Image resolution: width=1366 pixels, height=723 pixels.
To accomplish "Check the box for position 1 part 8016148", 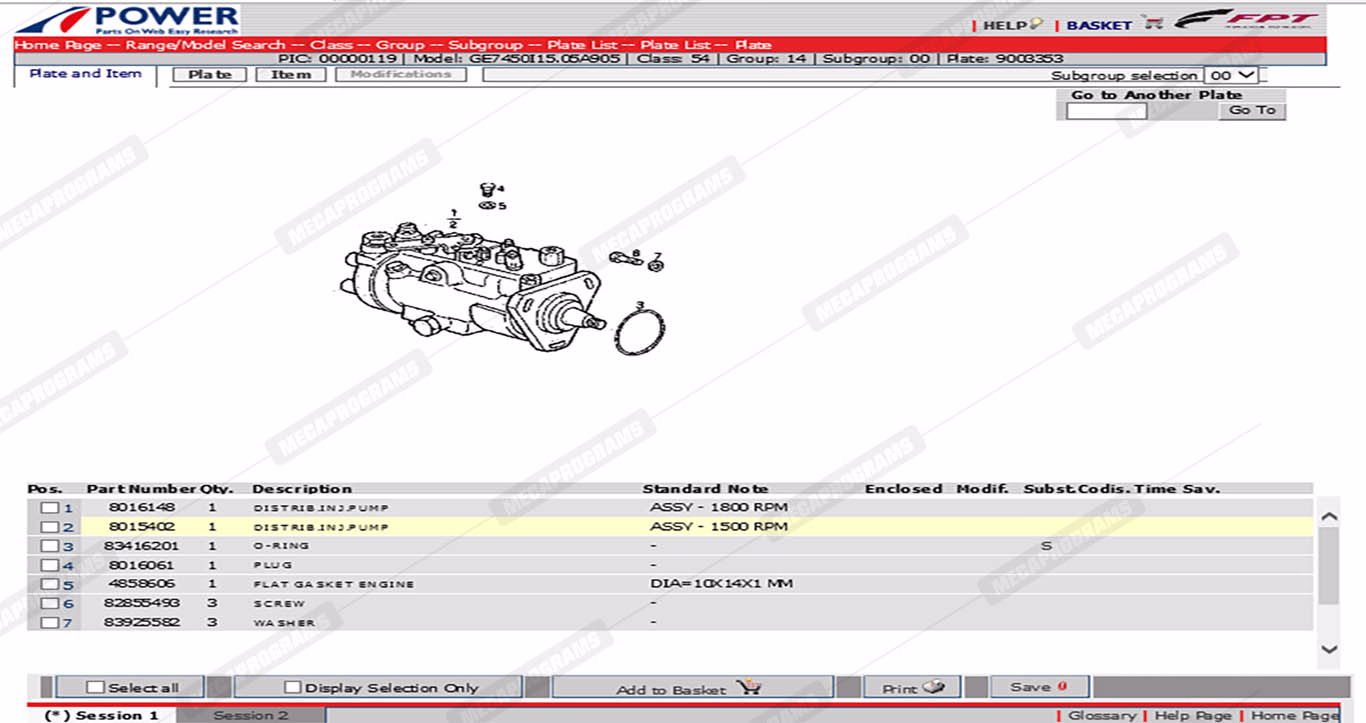I will [x=49, y=508].
